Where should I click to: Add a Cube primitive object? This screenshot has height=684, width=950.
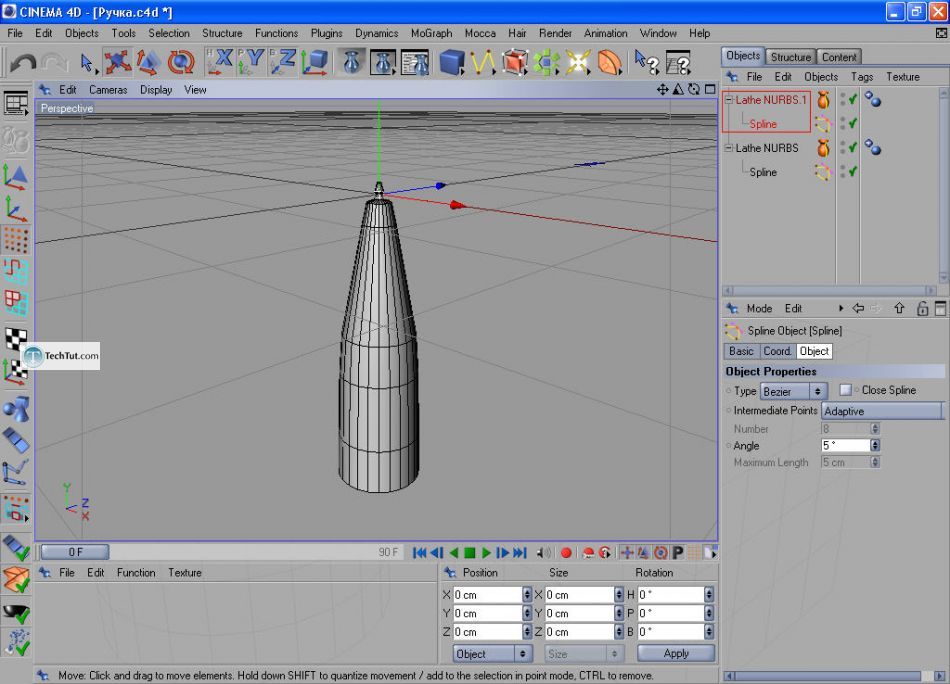tap(451, 62)
